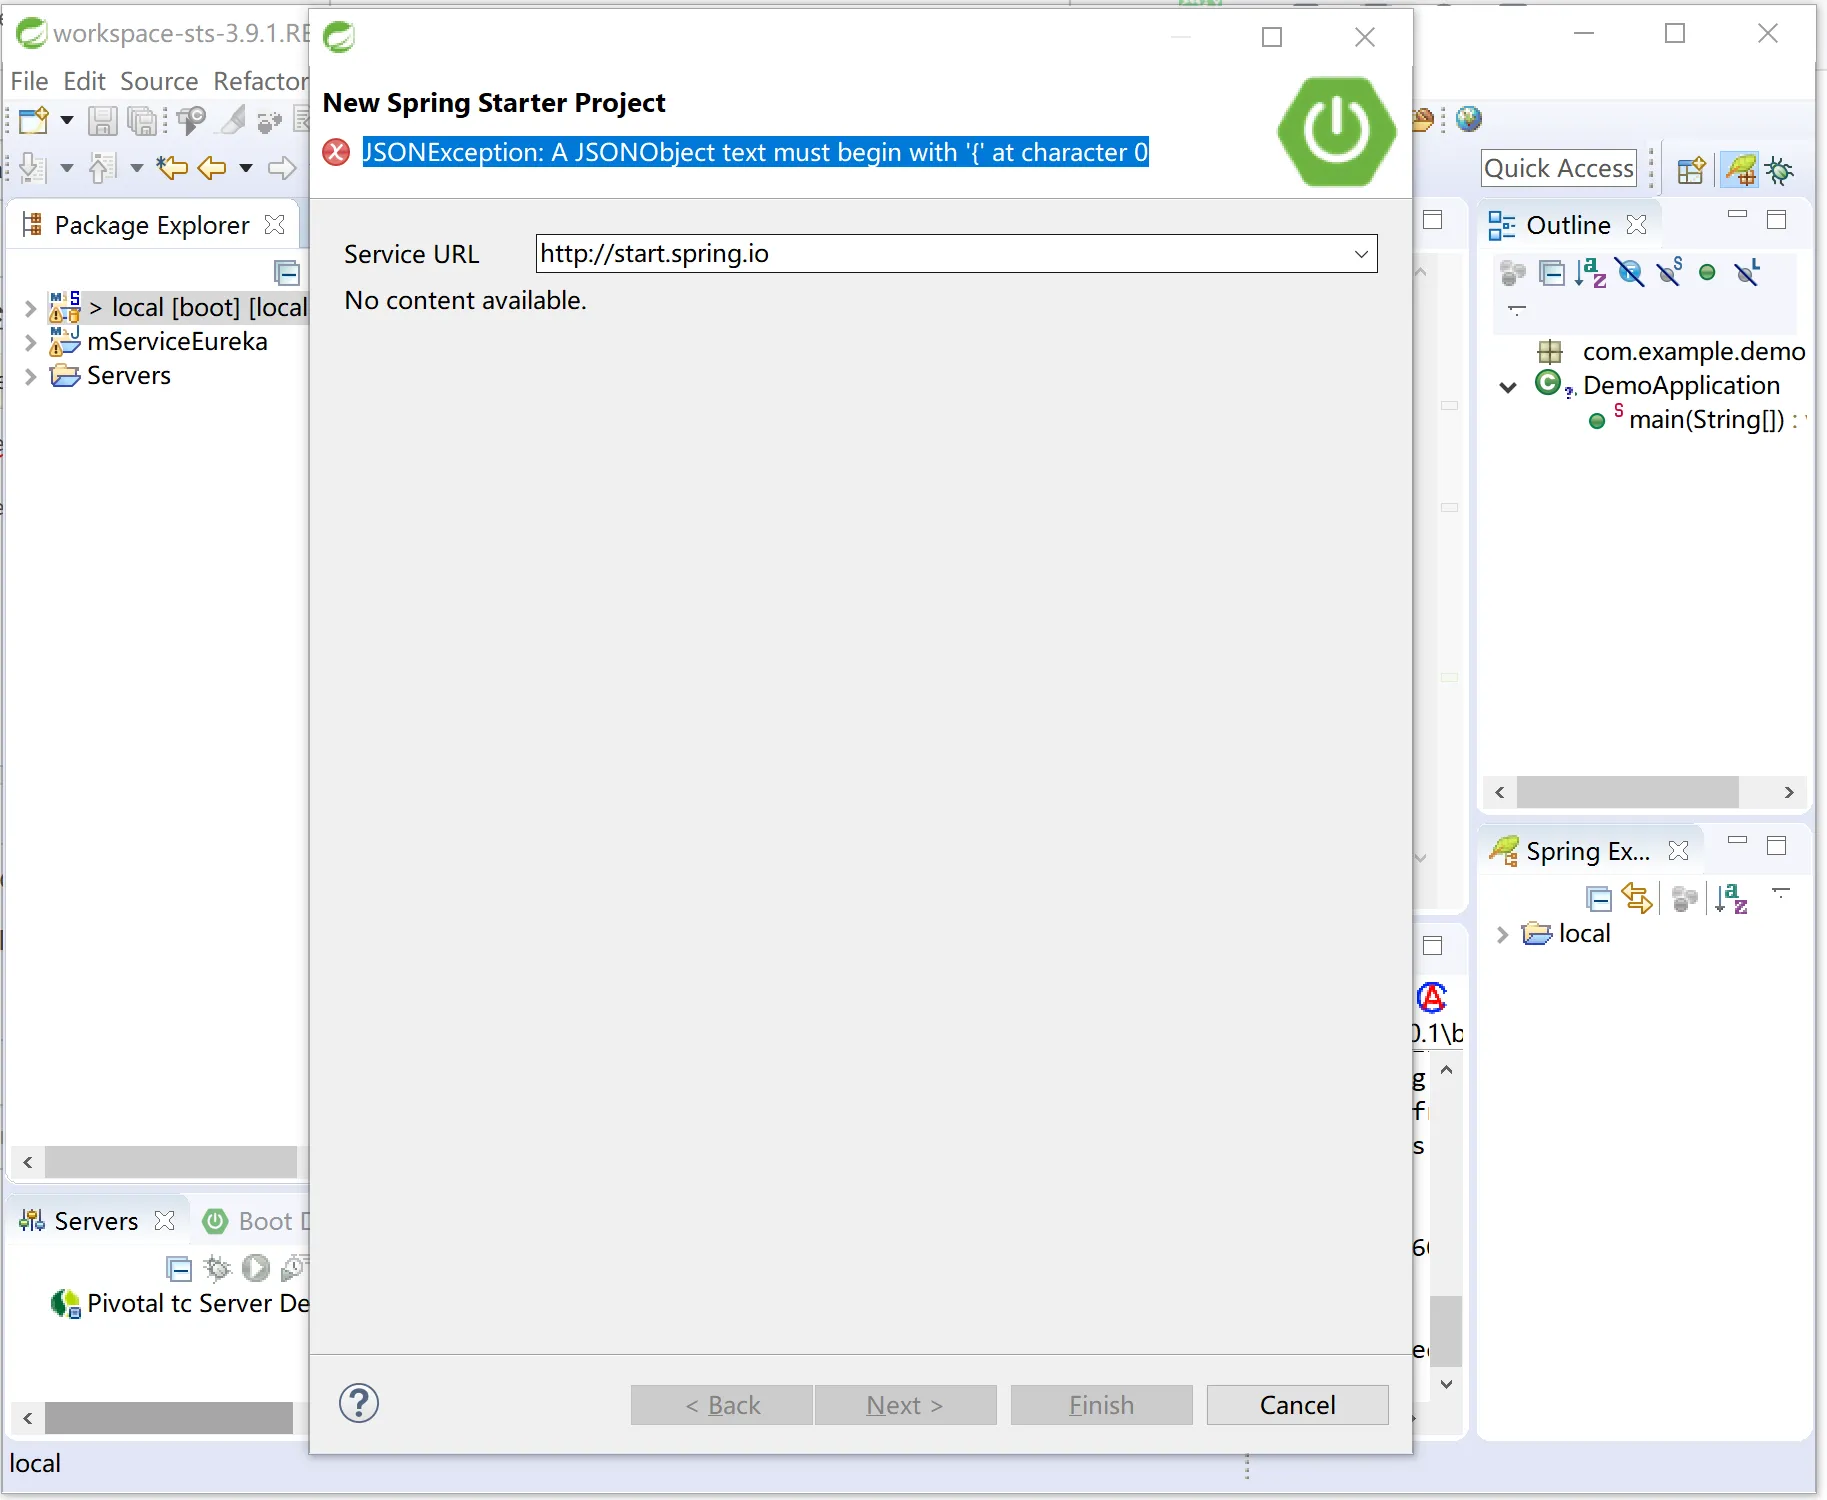Open the Next Annotation dropdown arrow
This screenshot has height=1500, width=1827.
point(67,167)
